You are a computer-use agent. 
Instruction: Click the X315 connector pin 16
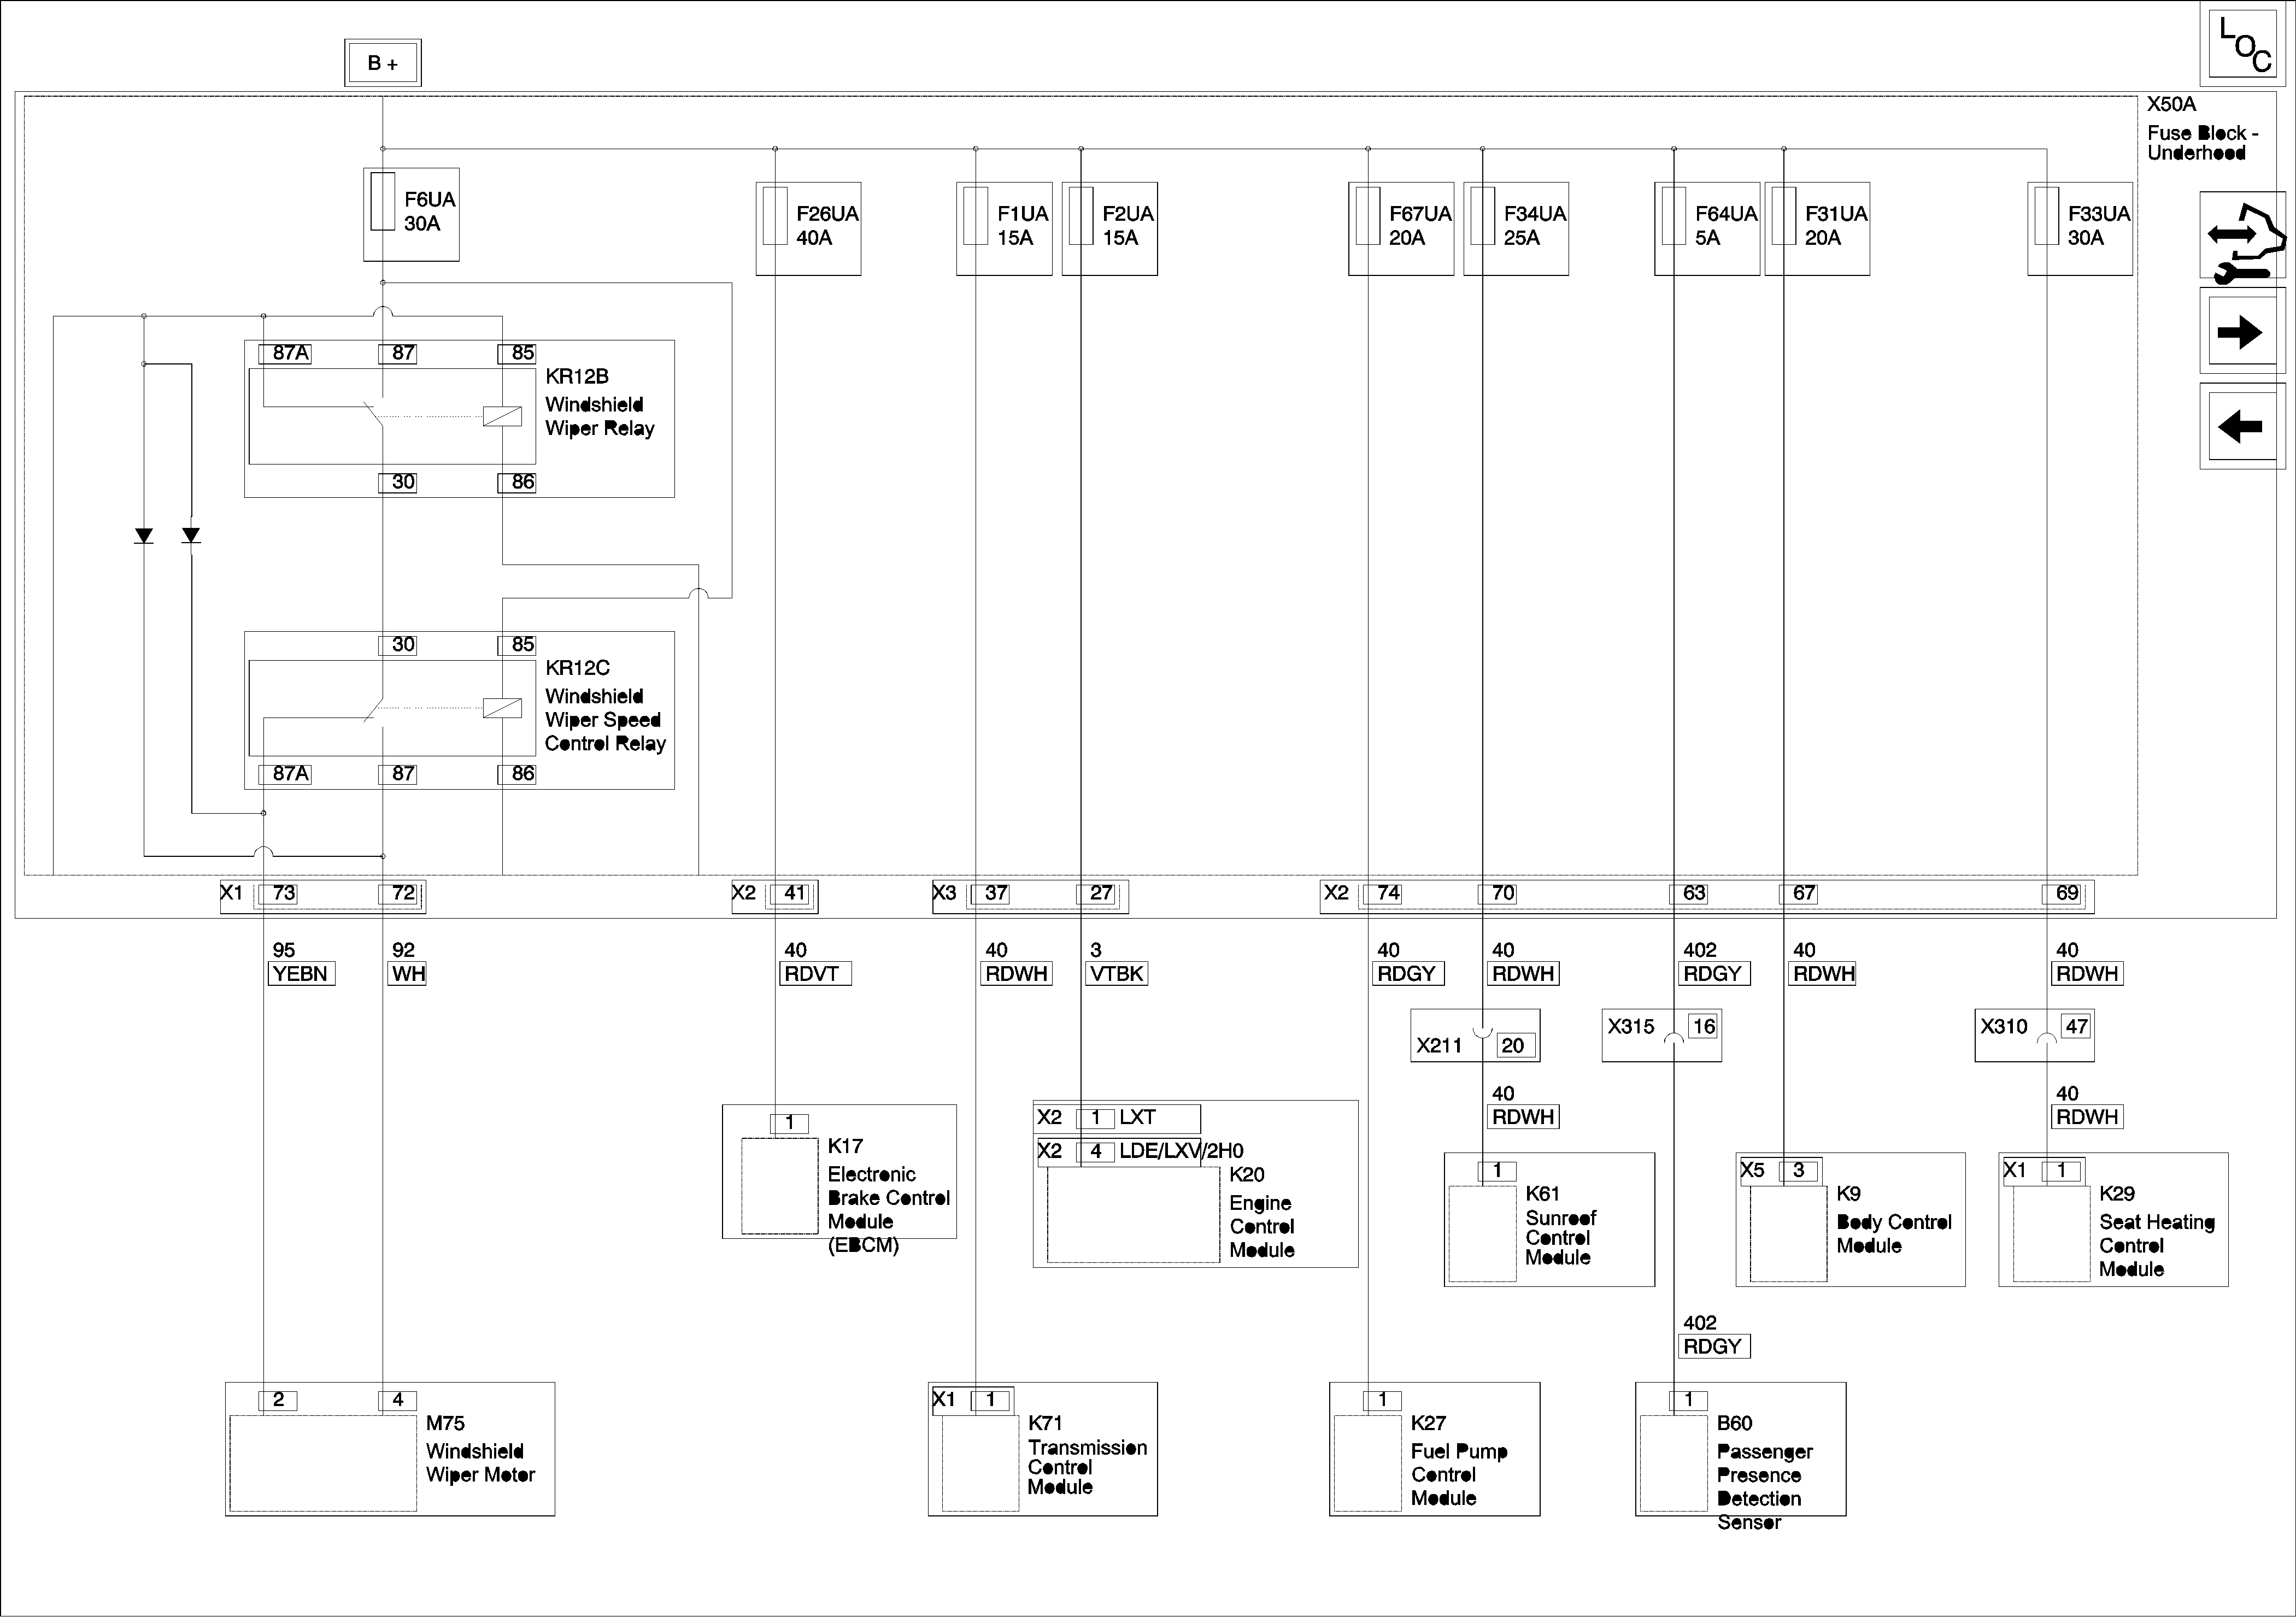tap(1703, 1026)
